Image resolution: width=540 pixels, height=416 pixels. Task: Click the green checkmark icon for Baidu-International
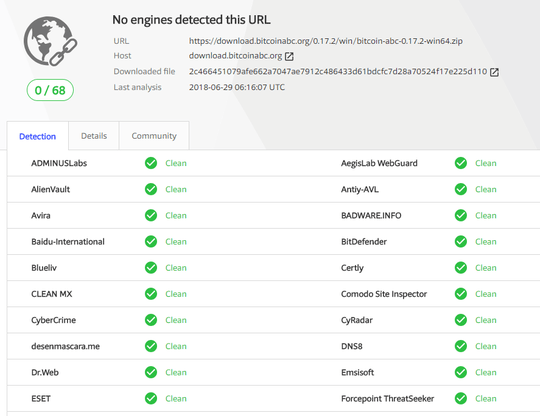click(x=151, y=242)
